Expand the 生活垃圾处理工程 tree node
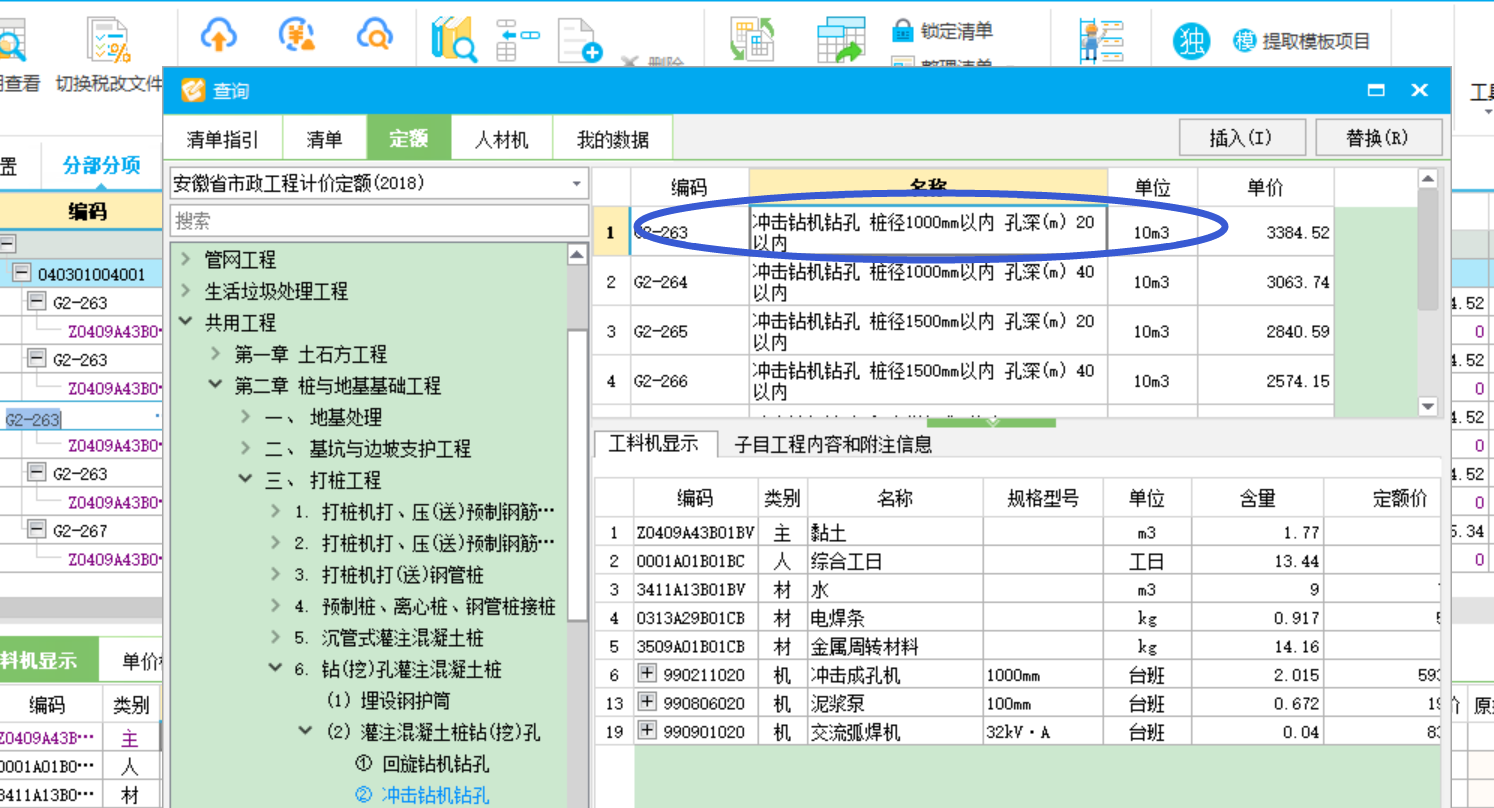1494x808 pixels. pos(186,291)
